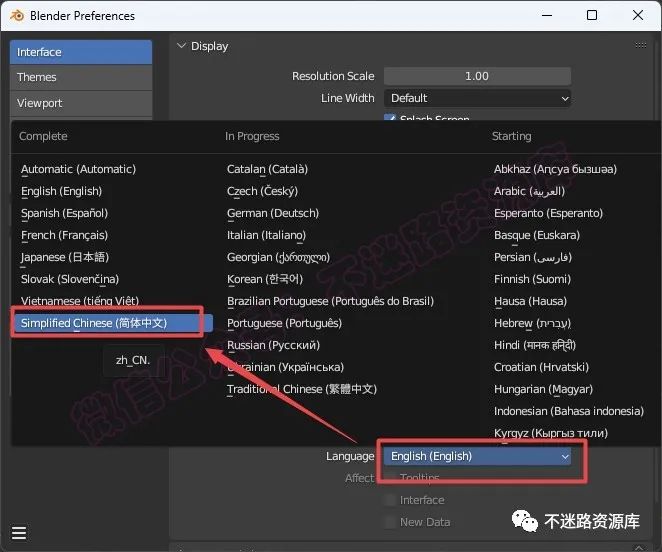Adjust the Resolution Scale field
Image resolution: width=662 pixels, height=552 pixels.
pyautogui.click(x=478, y=76)
